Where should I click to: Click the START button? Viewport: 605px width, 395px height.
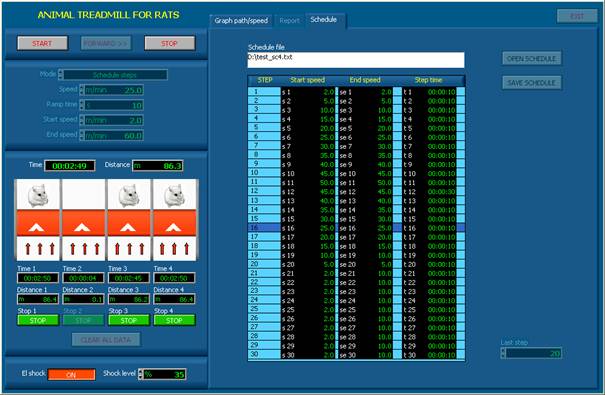[42, 43]
